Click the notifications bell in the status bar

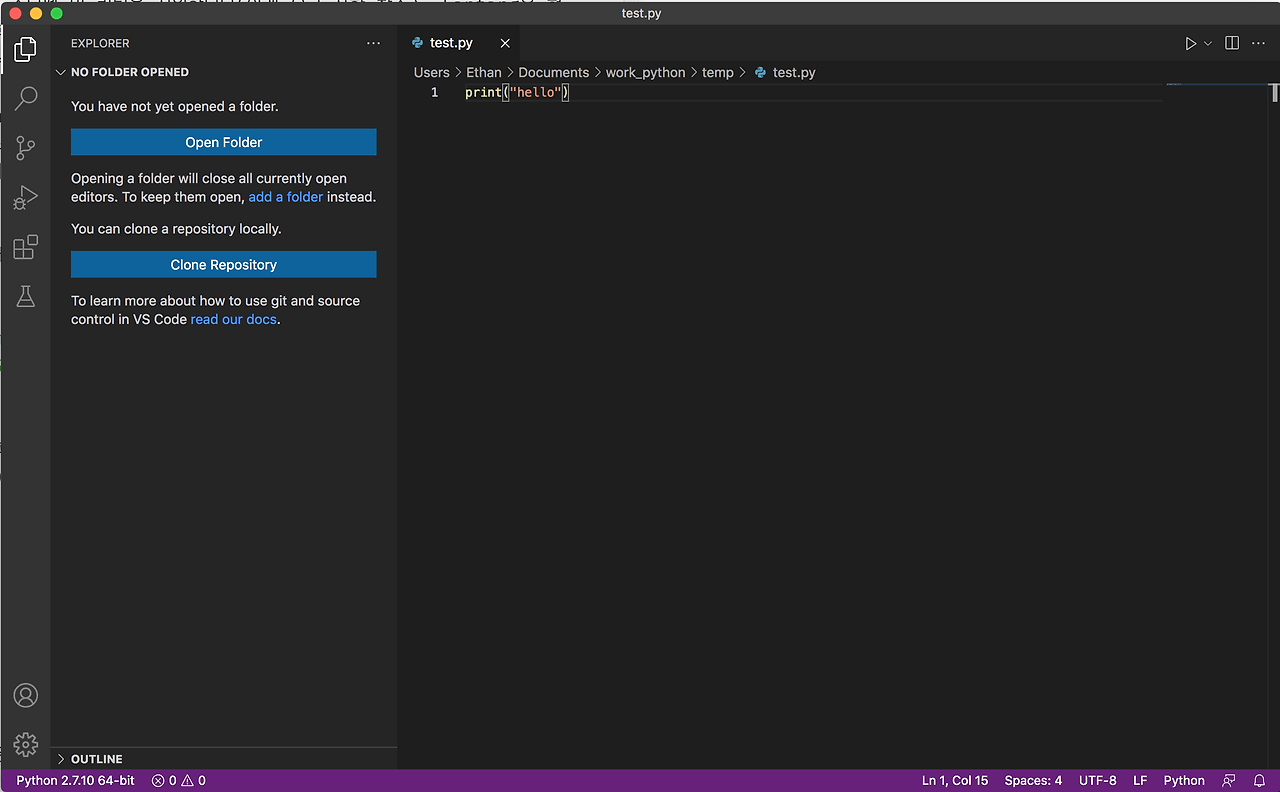pyautogui.click(x=1259, y=780)
